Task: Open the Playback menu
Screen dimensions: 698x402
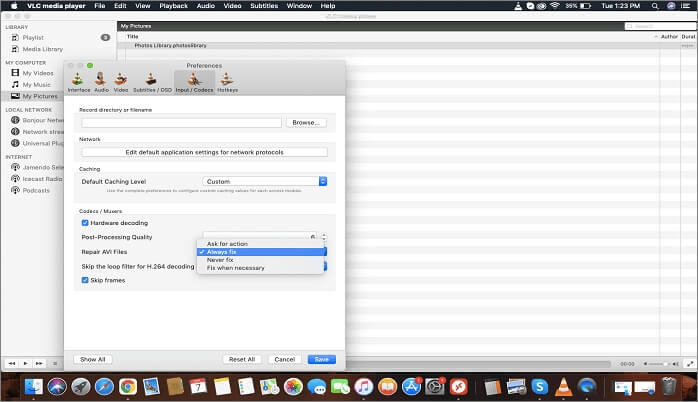Action: pos(173,6)
